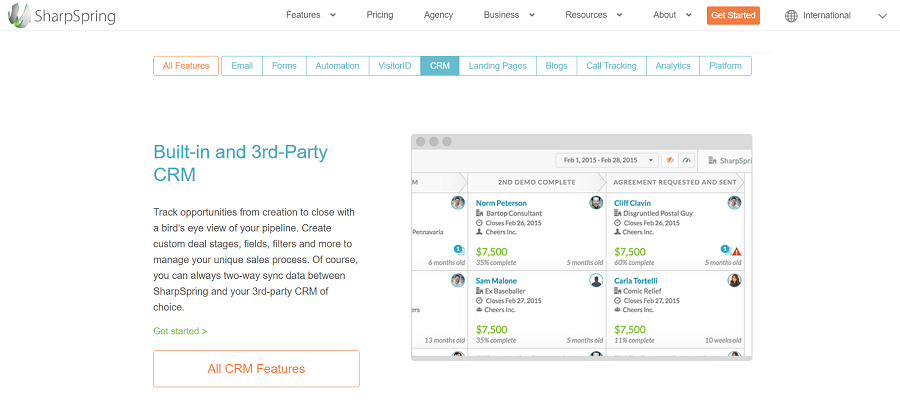Click the building icon beside Bartop Consultant

coord(479,213)
